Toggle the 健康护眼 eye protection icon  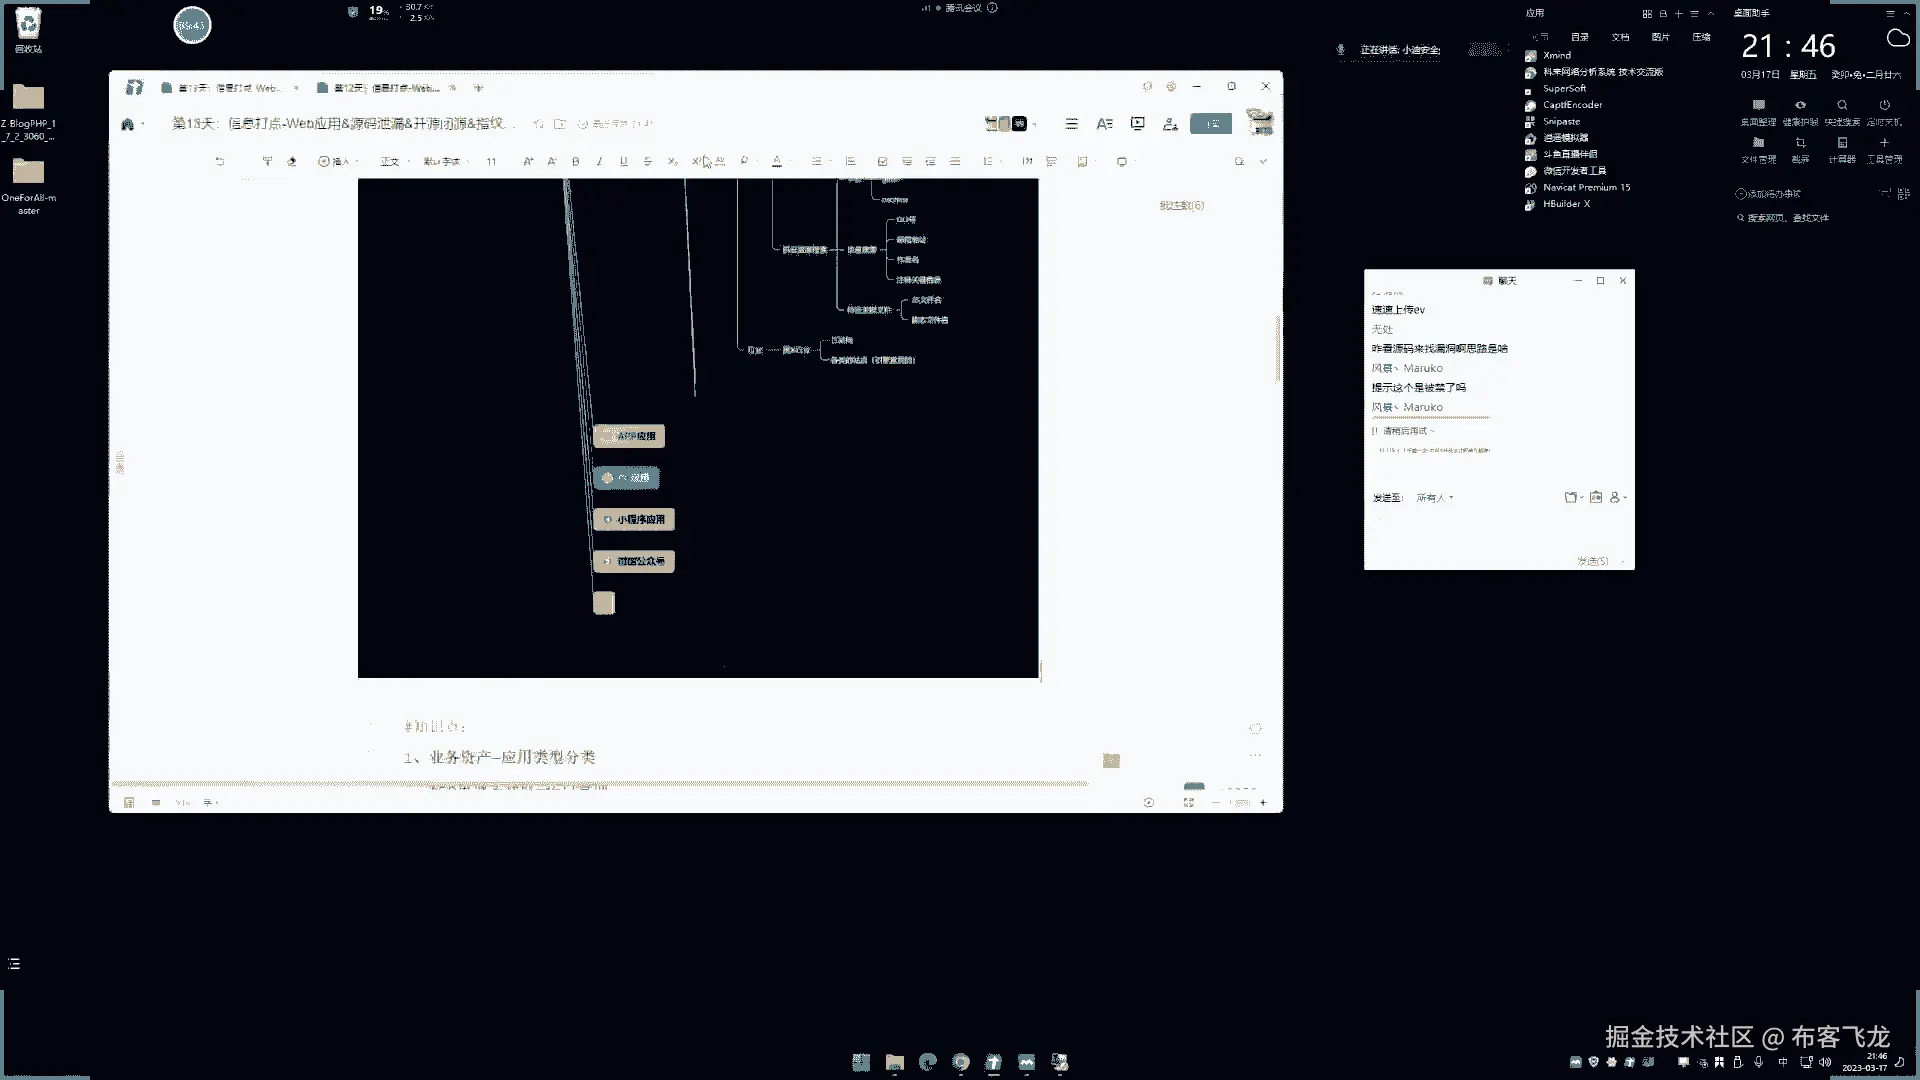[x=1800, y=105]
